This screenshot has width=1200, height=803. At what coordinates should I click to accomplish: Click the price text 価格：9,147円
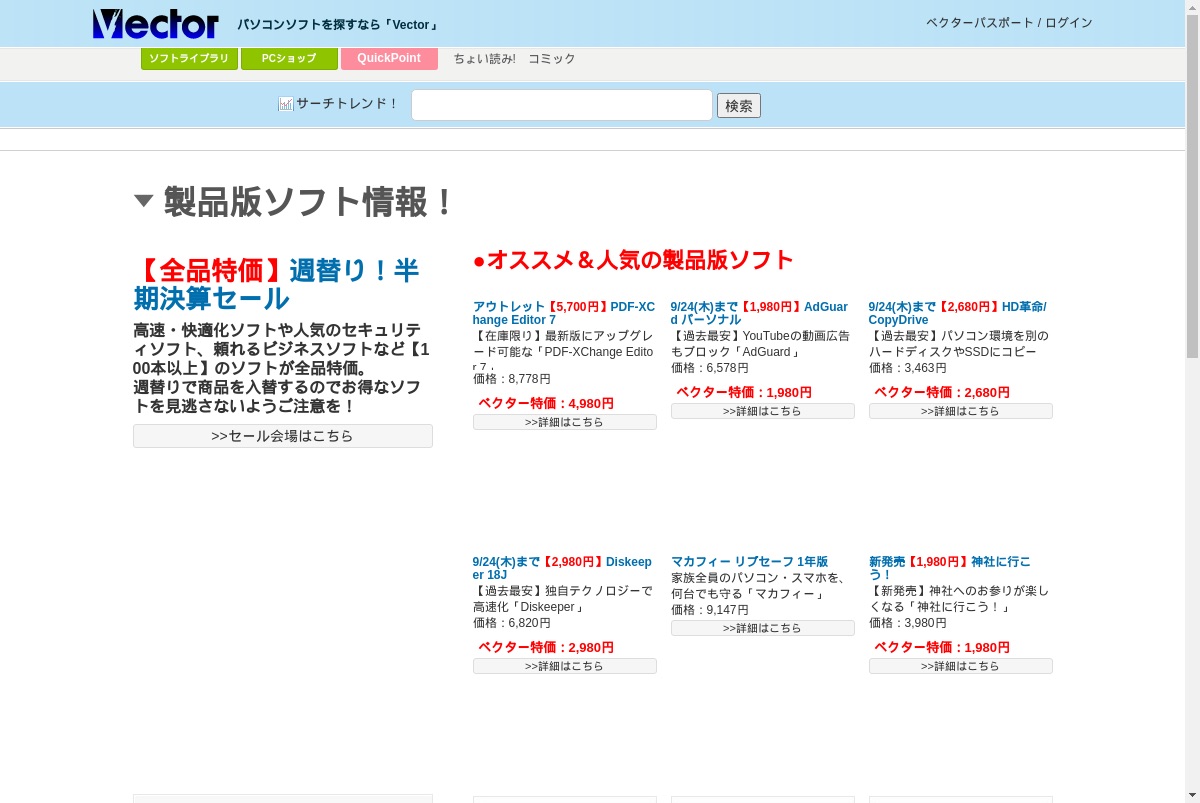tap(710, 610)
